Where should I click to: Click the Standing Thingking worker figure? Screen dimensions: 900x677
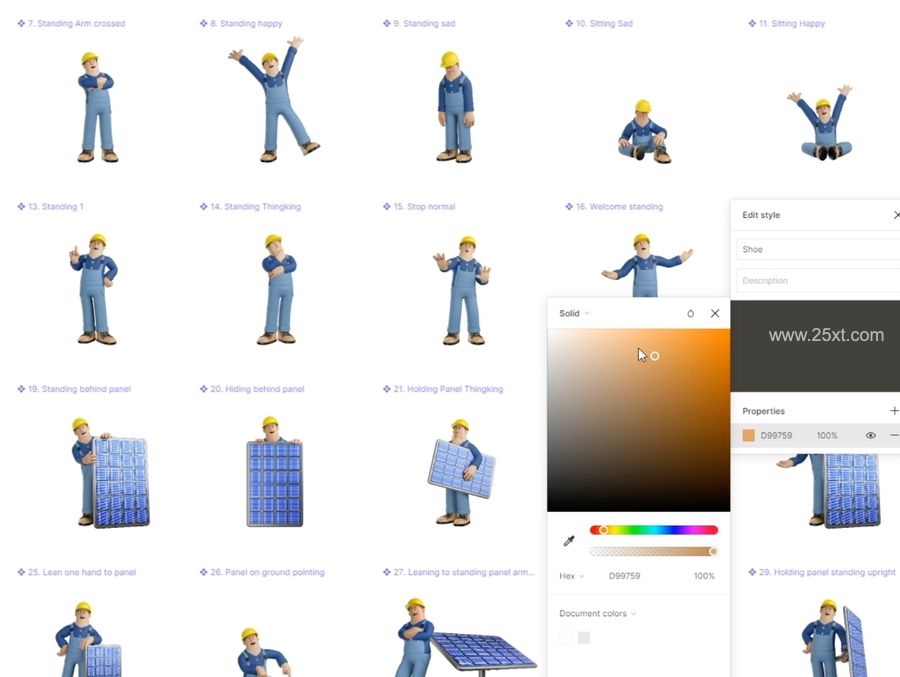(x=277, y=289)
